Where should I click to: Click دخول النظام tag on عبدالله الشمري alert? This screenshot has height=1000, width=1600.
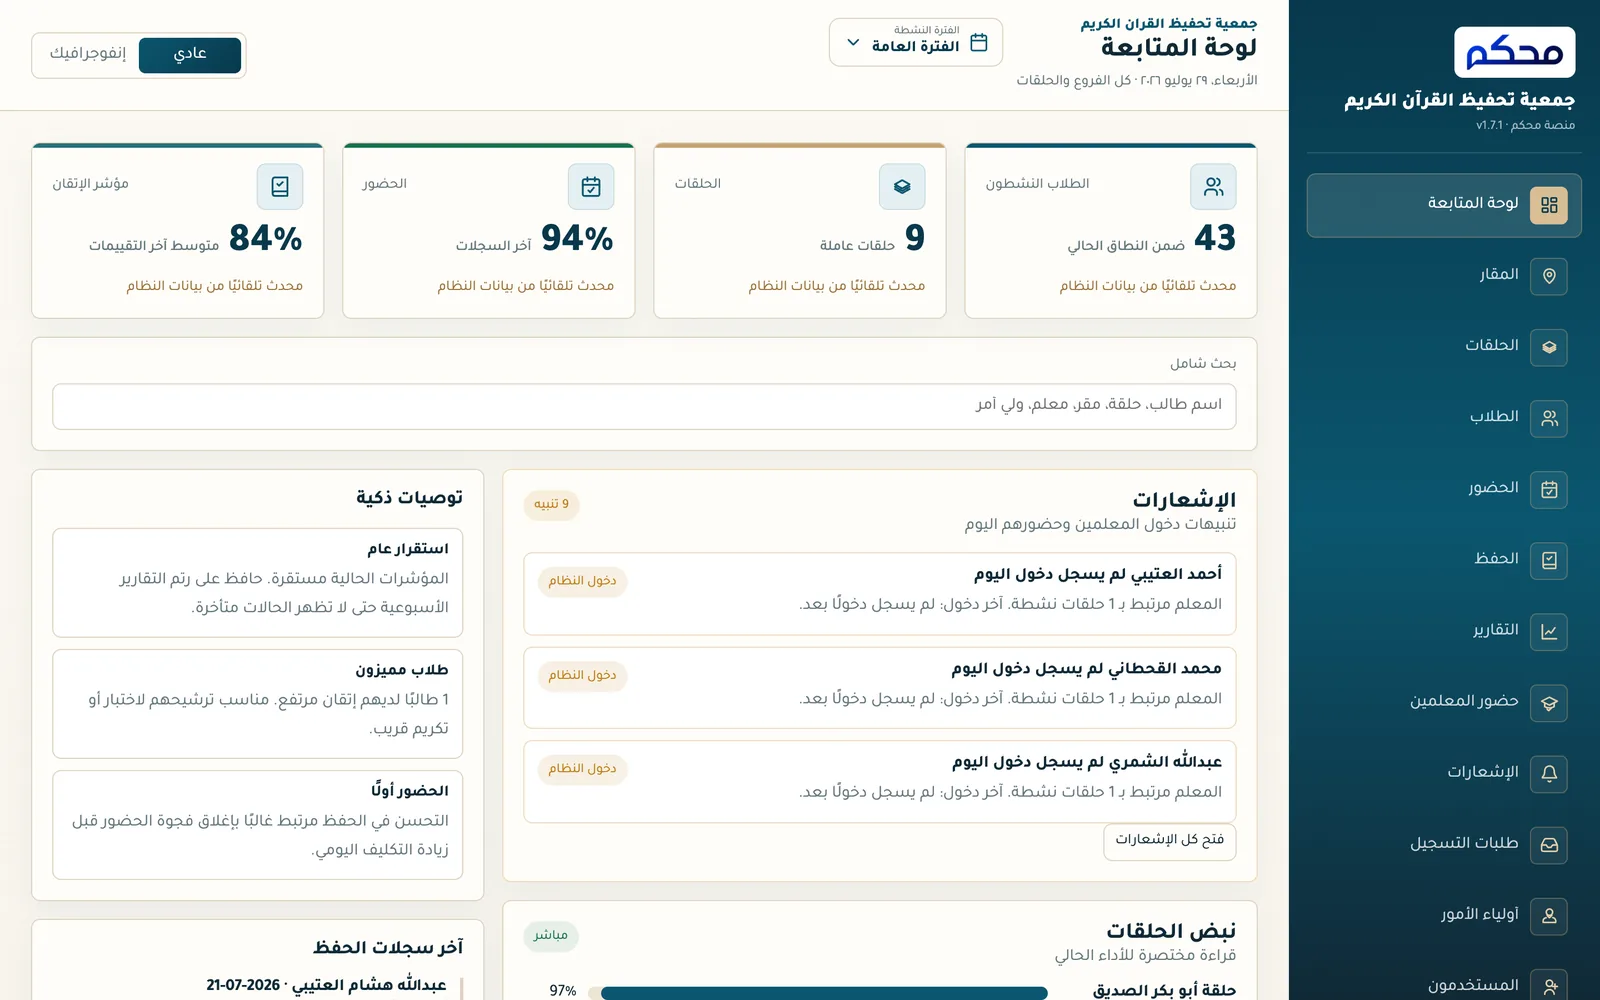[x=582, y=769]
